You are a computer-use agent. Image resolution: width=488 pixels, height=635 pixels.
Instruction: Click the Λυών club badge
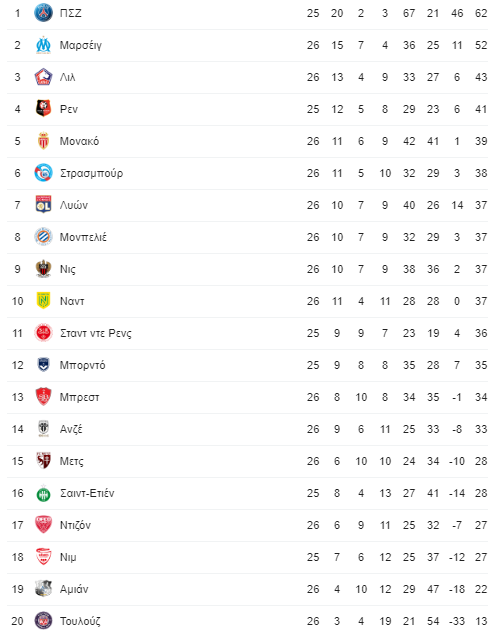click(x=43, y=205)
